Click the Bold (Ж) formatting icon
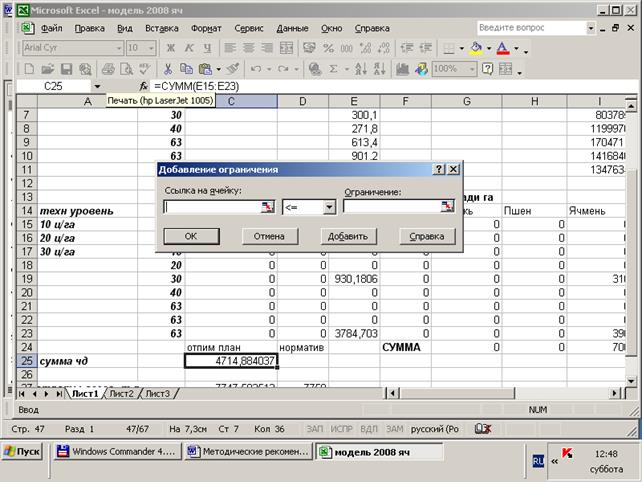 tap(171, 48)
